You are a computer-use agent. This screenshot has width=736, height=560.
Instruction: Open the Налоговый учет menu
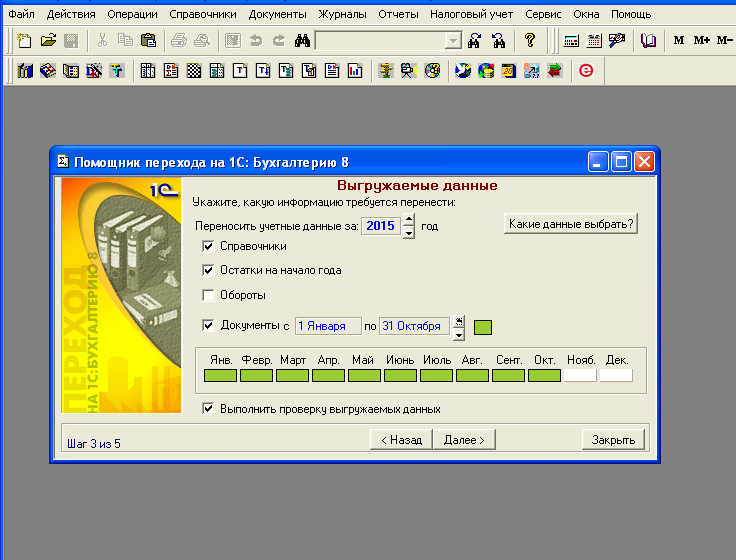point(471,15)
